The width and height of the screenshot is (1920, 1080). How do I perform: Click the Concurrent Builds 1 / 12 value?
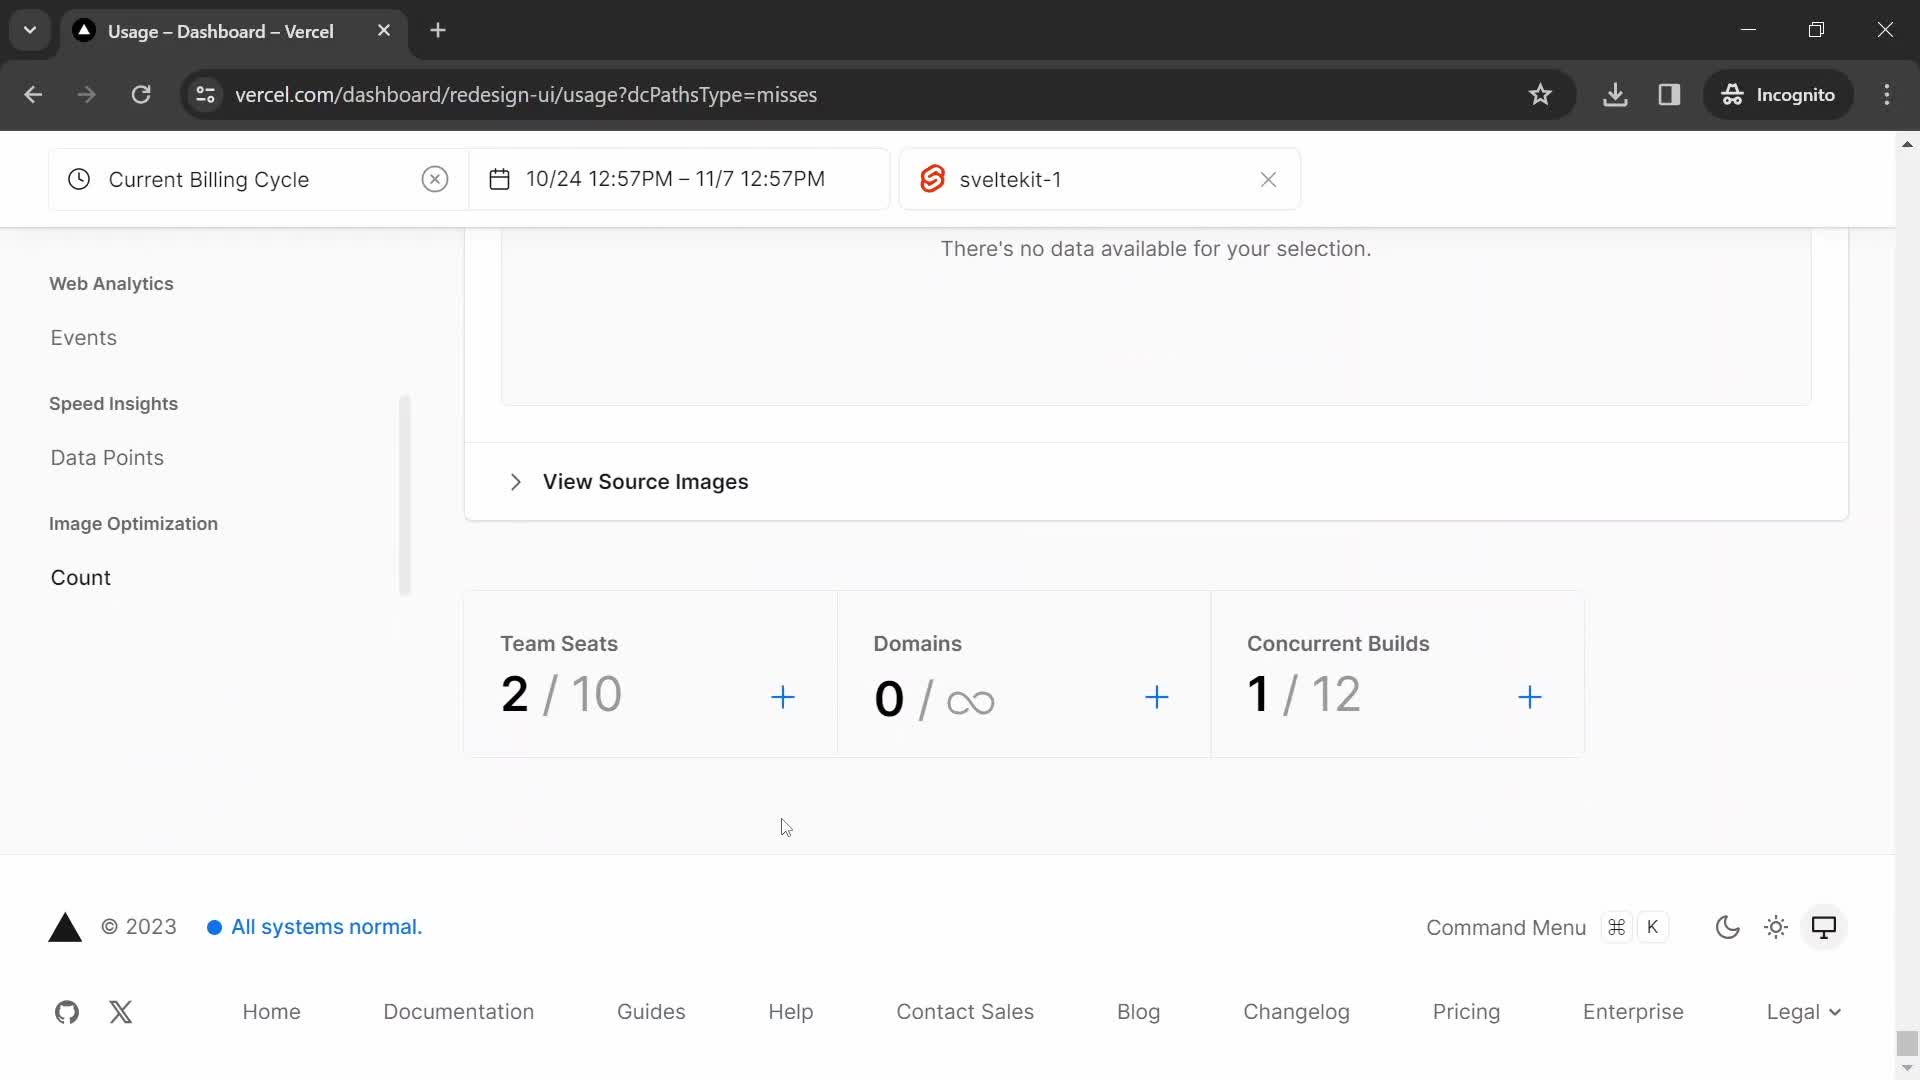pyautogui.click(x=1303, y=694)
